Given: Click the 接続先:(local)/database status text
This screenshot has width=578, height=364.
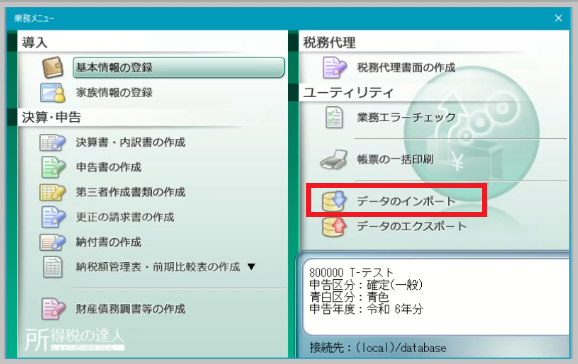Looking at the screenshot, I should coord(378,347).
